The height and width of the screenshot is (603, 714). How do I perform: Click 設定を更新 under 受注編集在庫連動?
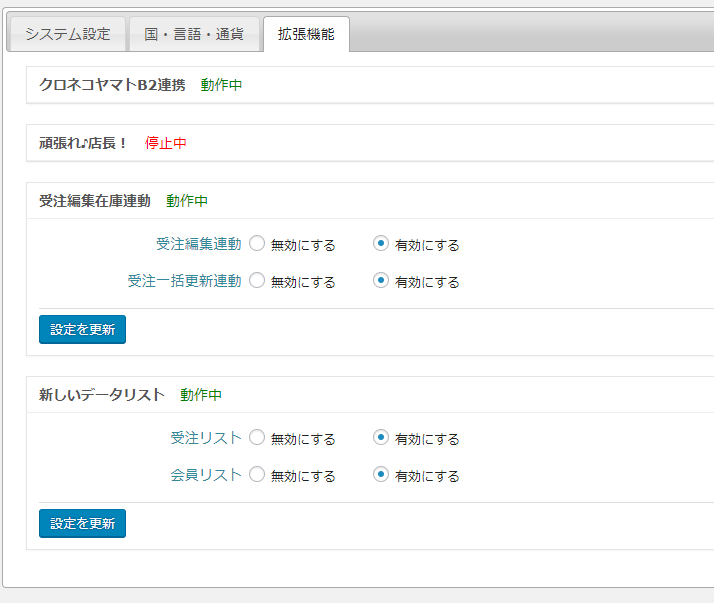click(82, 329)
